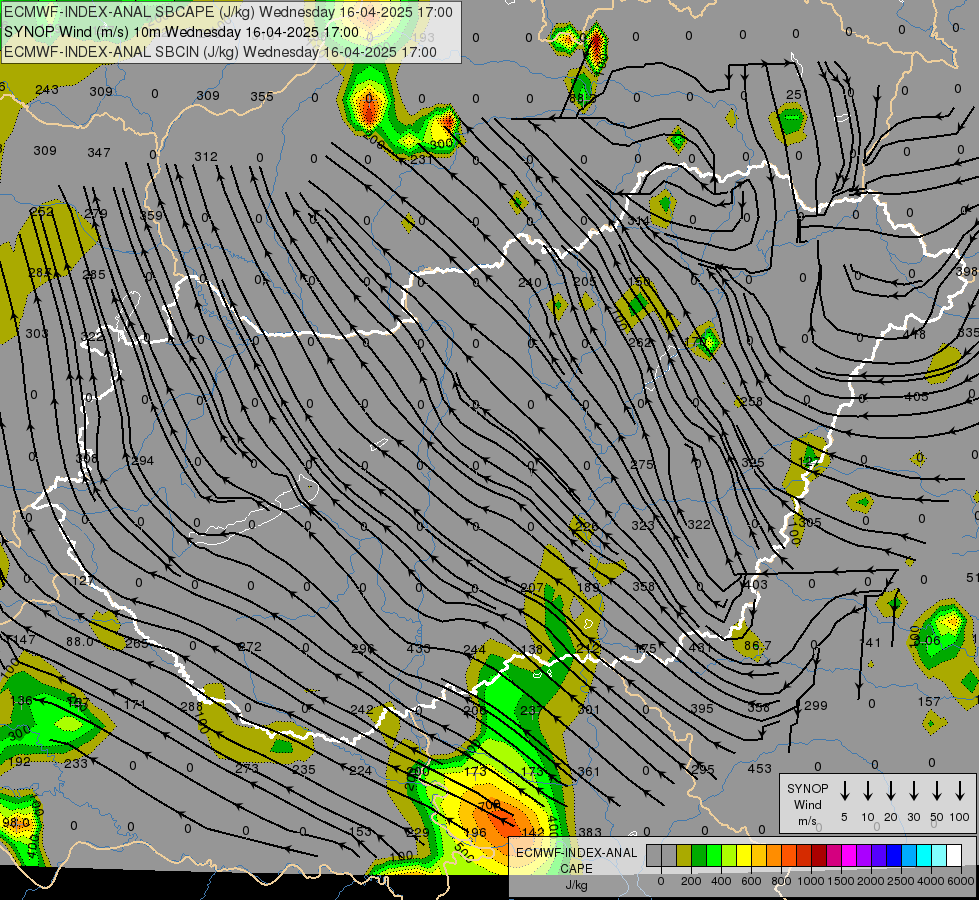979x900 pixels.
Task: Click the 20 m/s wind legend arrow
Action: coord(890,791)
